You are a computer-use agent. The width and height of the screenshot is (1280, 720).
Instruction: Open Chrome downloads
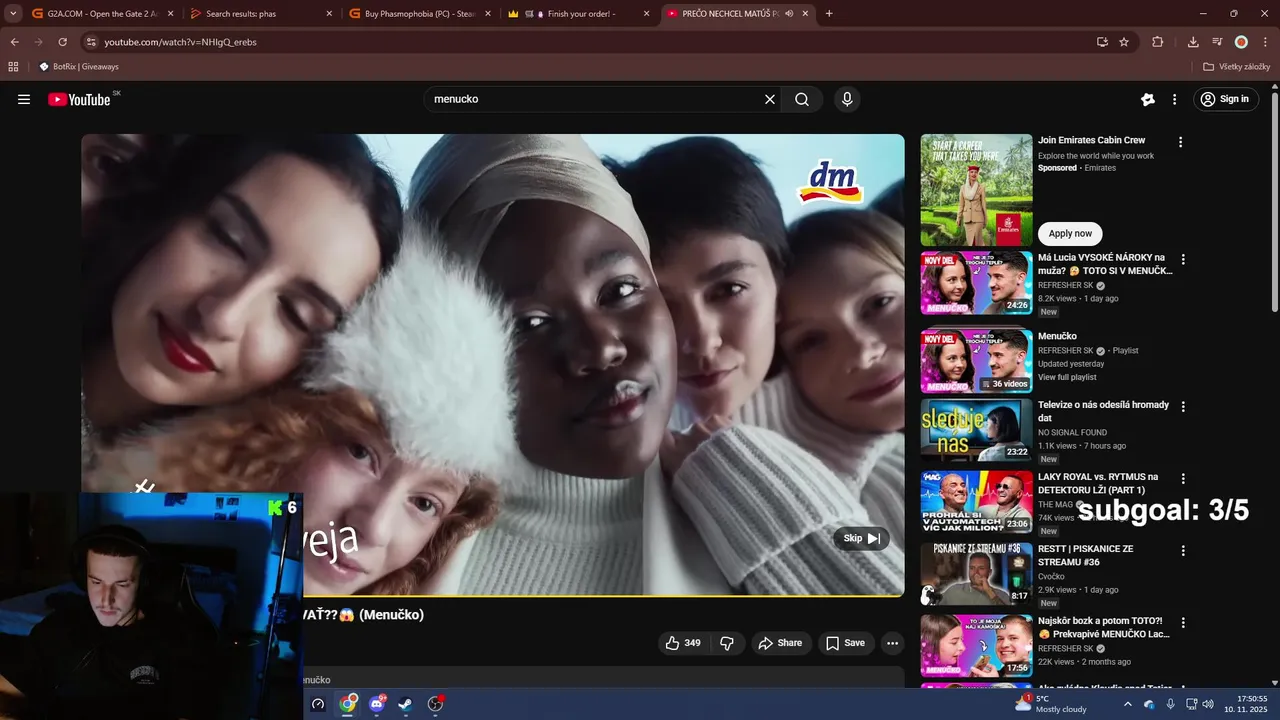click(1193, 42)
